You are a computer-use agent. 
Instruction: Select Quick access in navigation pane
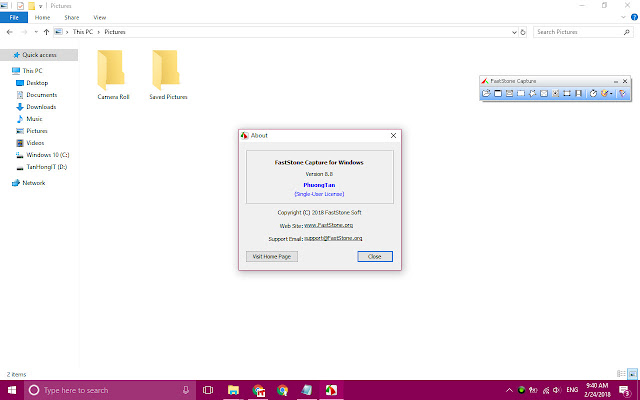coord(39,55)
